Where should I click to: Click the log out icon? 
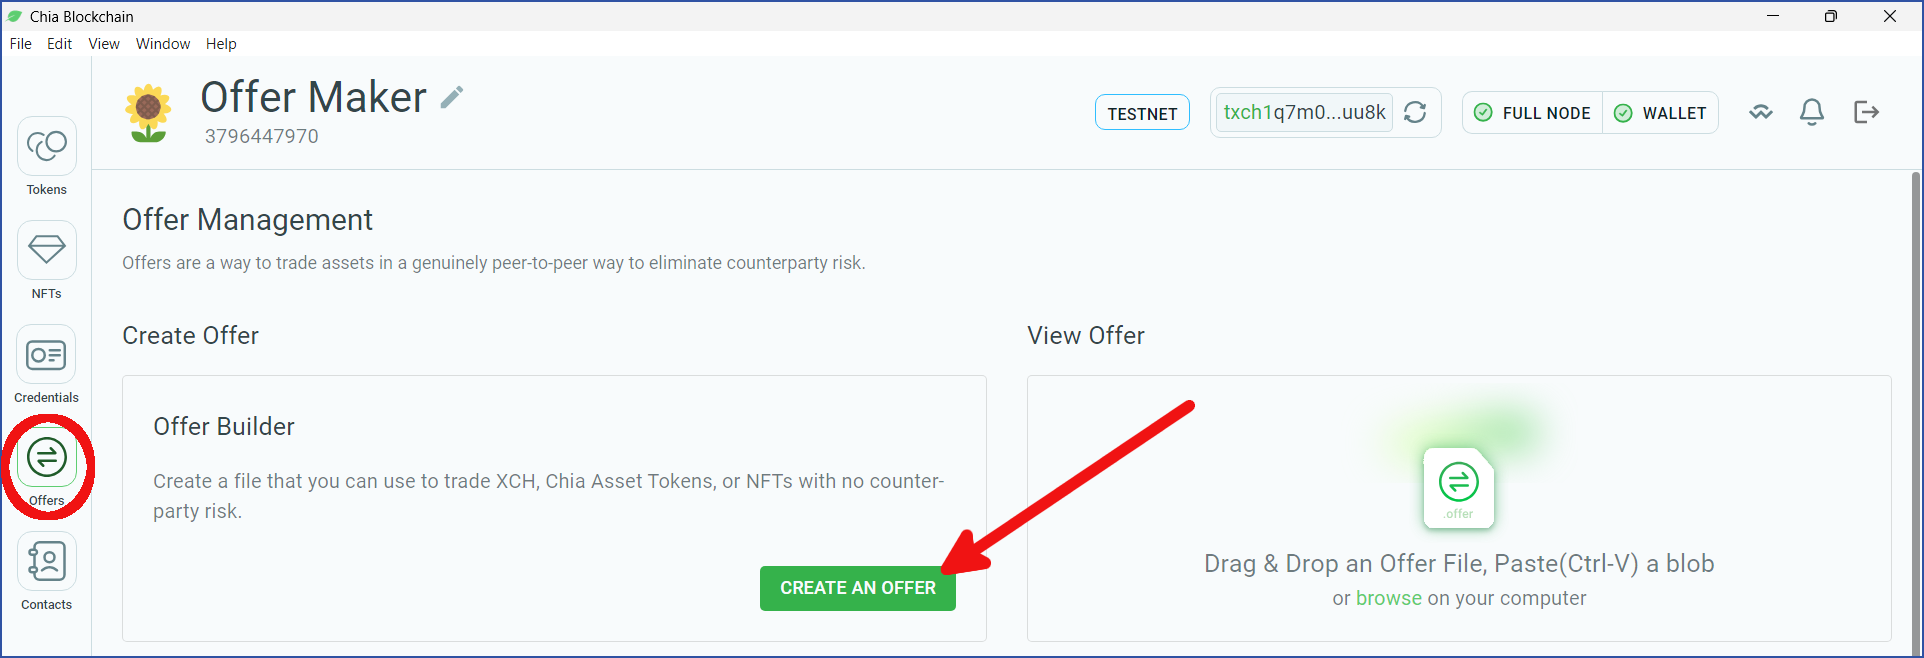[1866, 112]
